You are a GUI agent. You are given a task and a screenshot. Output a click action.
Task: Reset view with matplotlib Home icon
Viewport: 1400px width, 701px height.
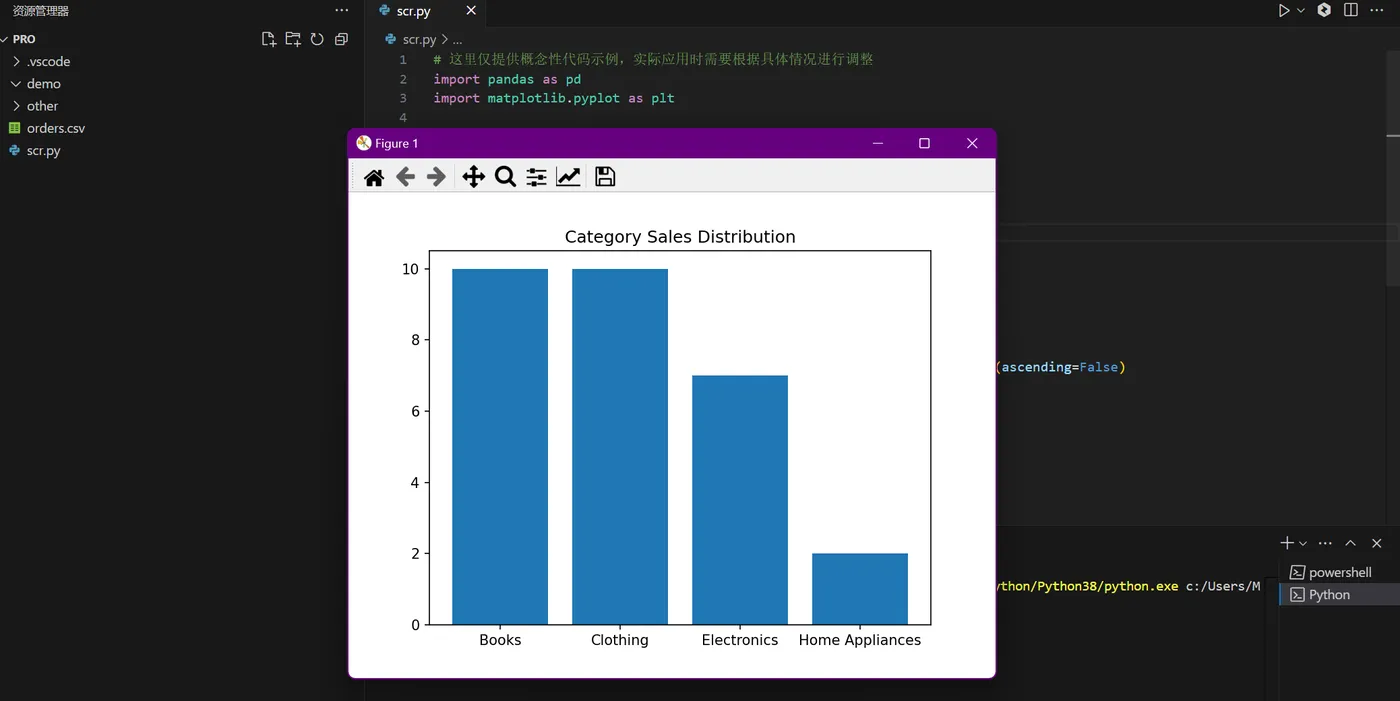(374, 177)
